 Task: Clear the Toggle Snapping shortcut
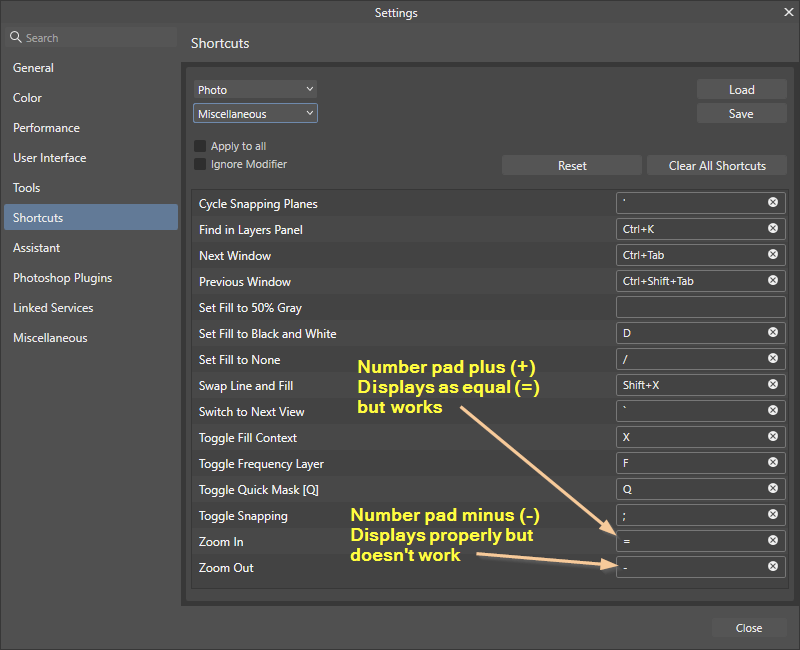pos(772,514)
